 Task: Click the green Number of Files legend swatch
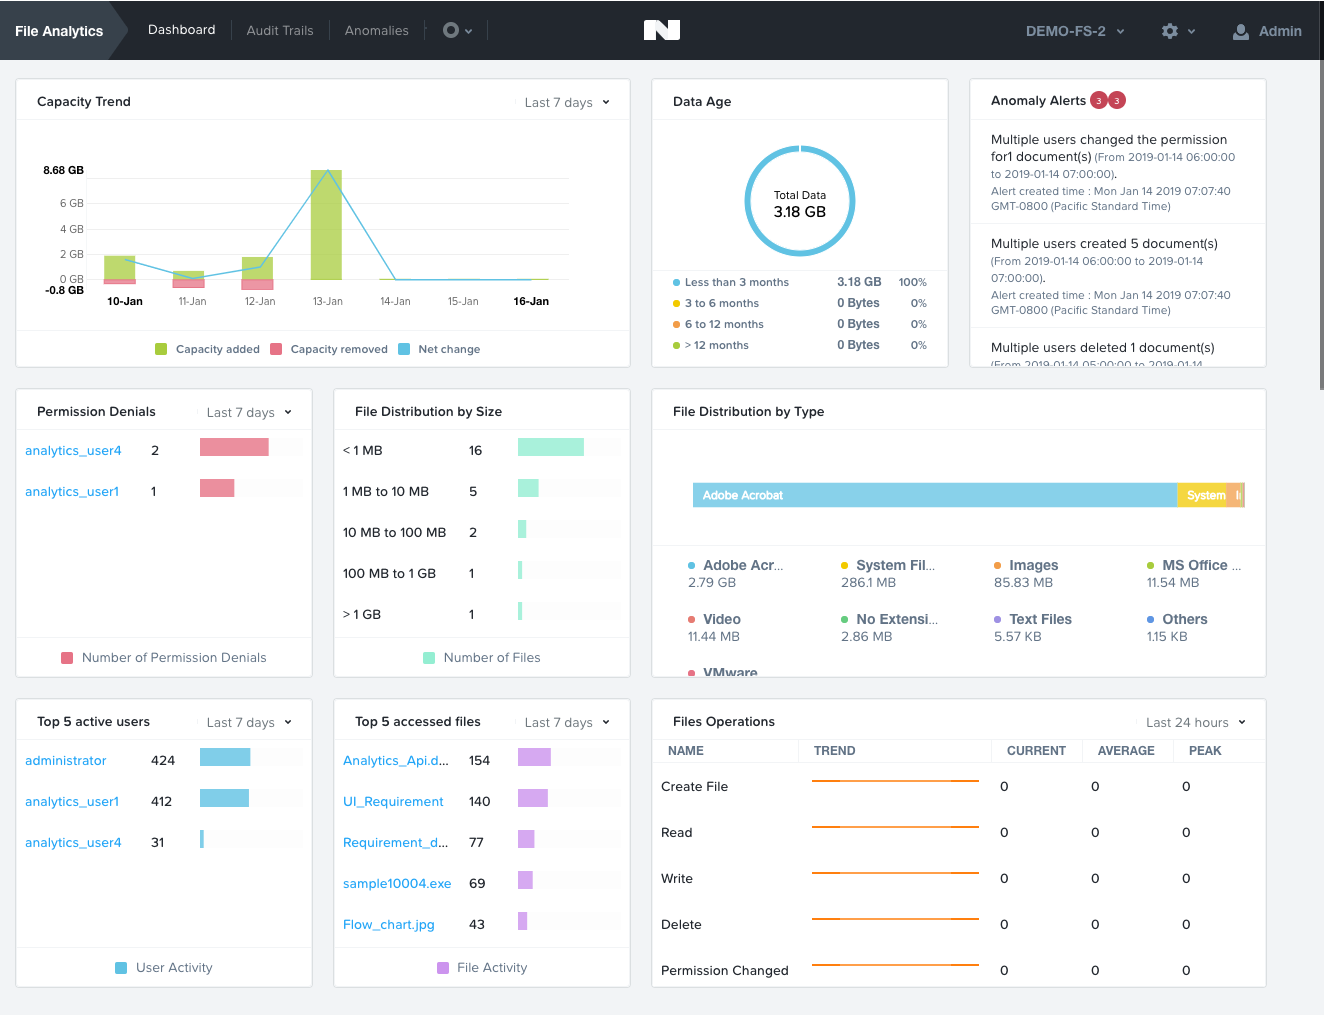click(428, 657)
